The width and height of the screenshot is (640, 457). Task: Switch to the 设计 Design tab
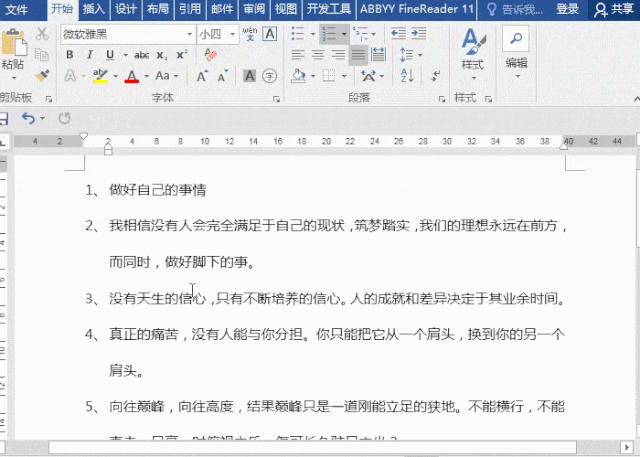pos(126,9)
